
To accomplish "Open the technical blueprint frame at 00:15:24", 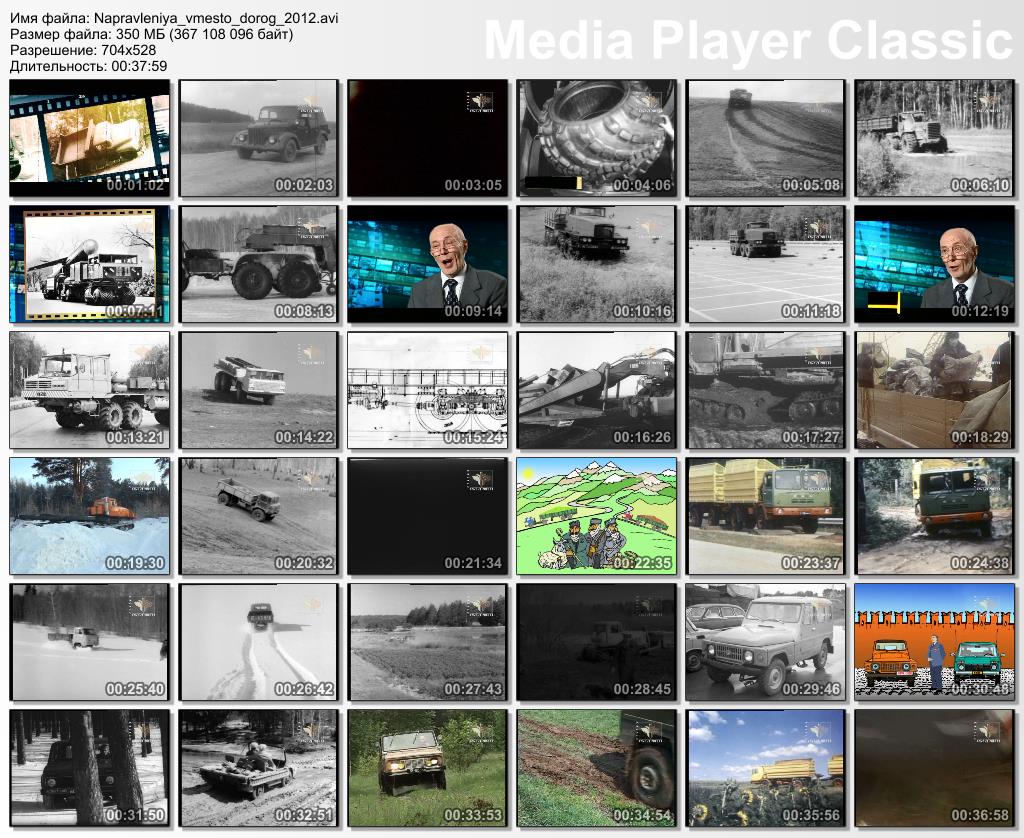I will point(428,390).
